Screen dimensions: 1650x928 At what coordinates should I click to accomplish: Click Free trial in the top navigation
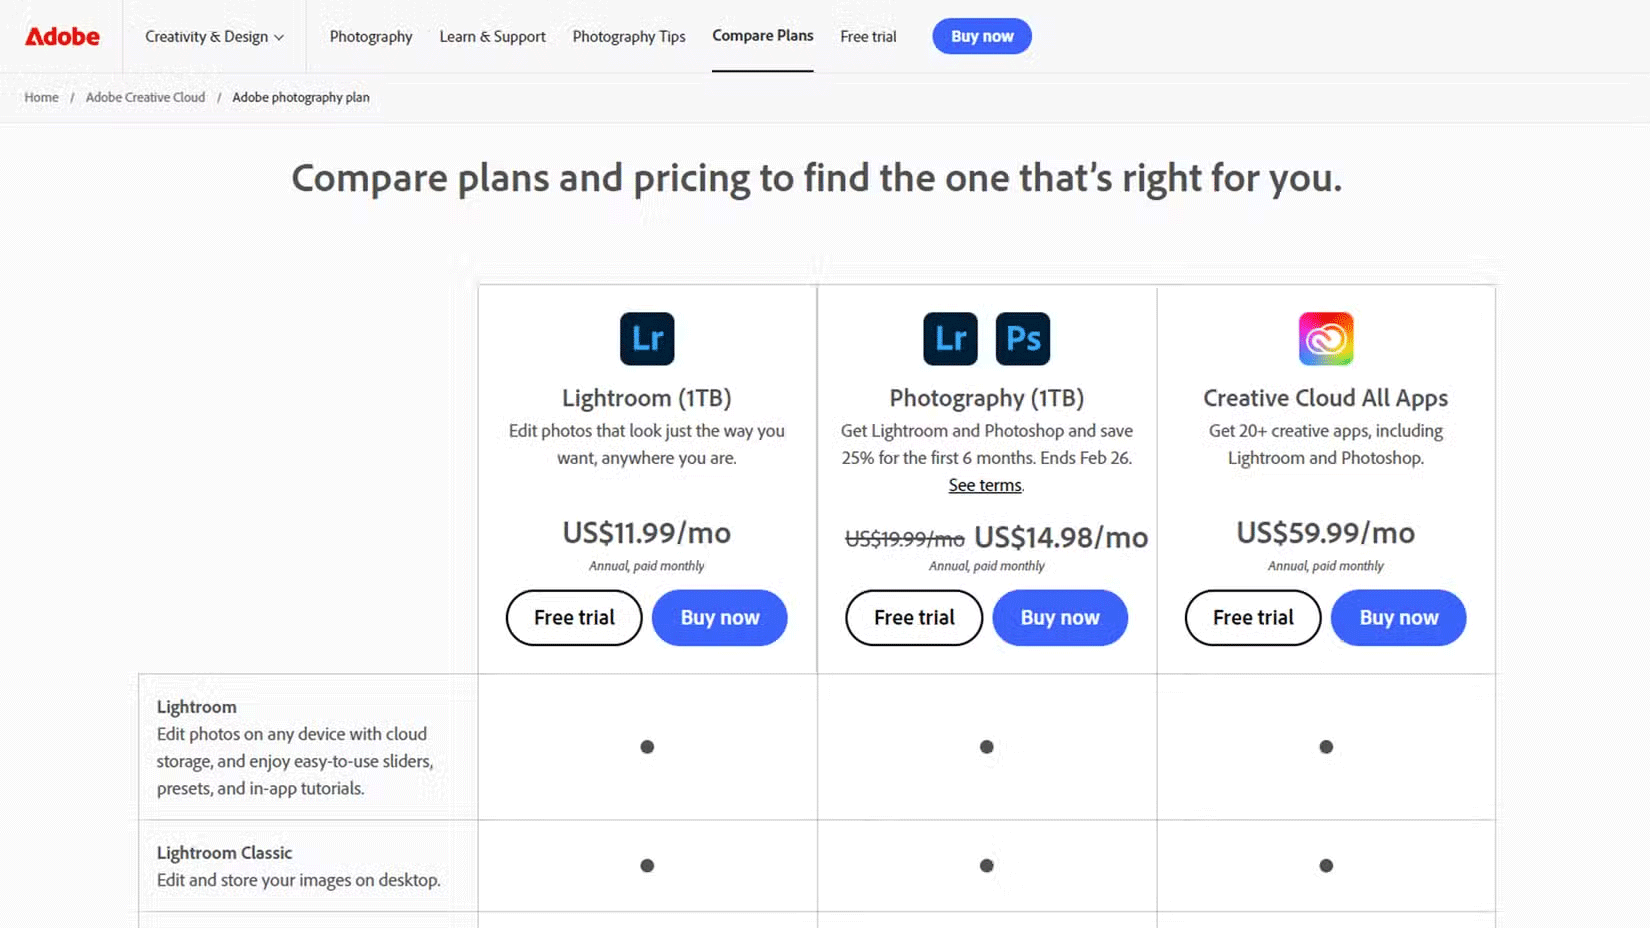click(868, 37)
